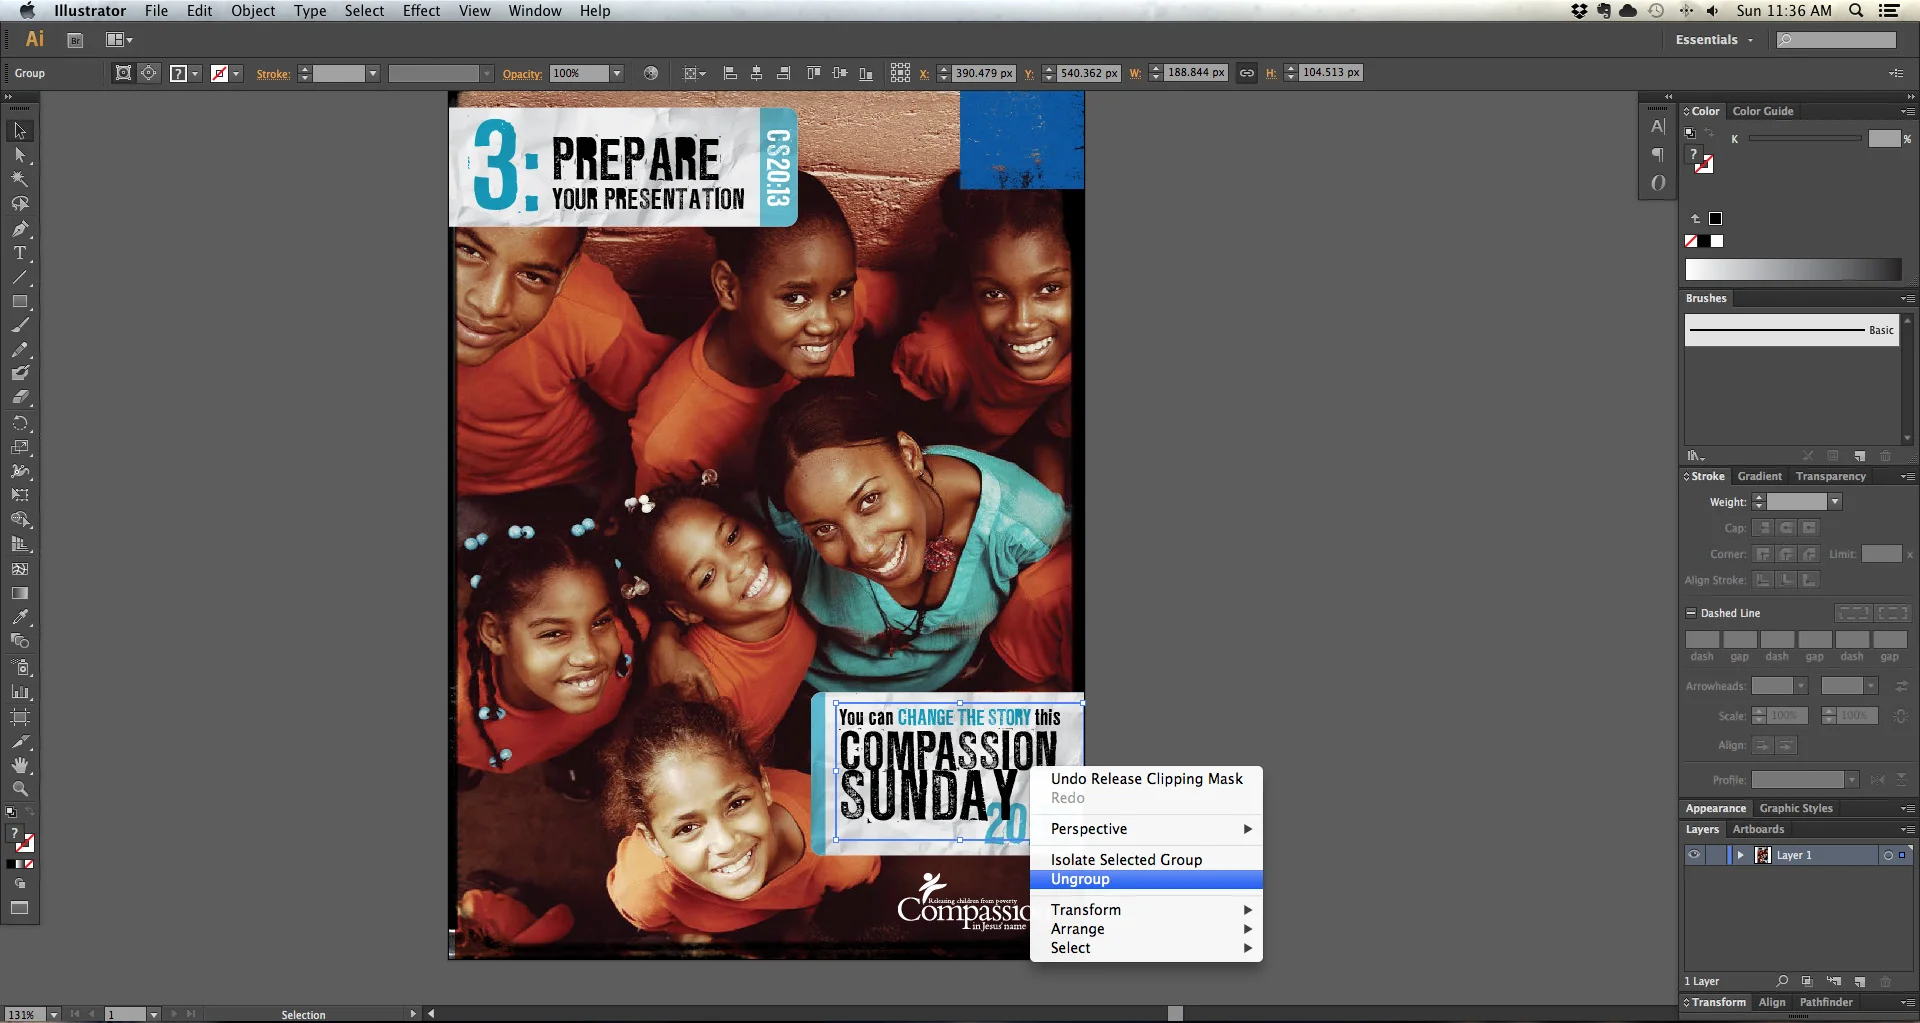Screen dimensions: 1920x1023
Task: Click Layer 1 target circle indicator
Action: [x=1888, y=855]
